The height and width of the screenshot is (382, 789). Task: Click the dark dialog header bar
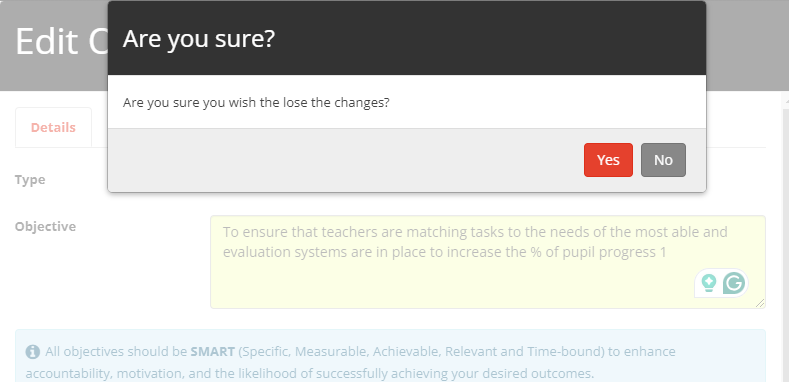(407, 38)
